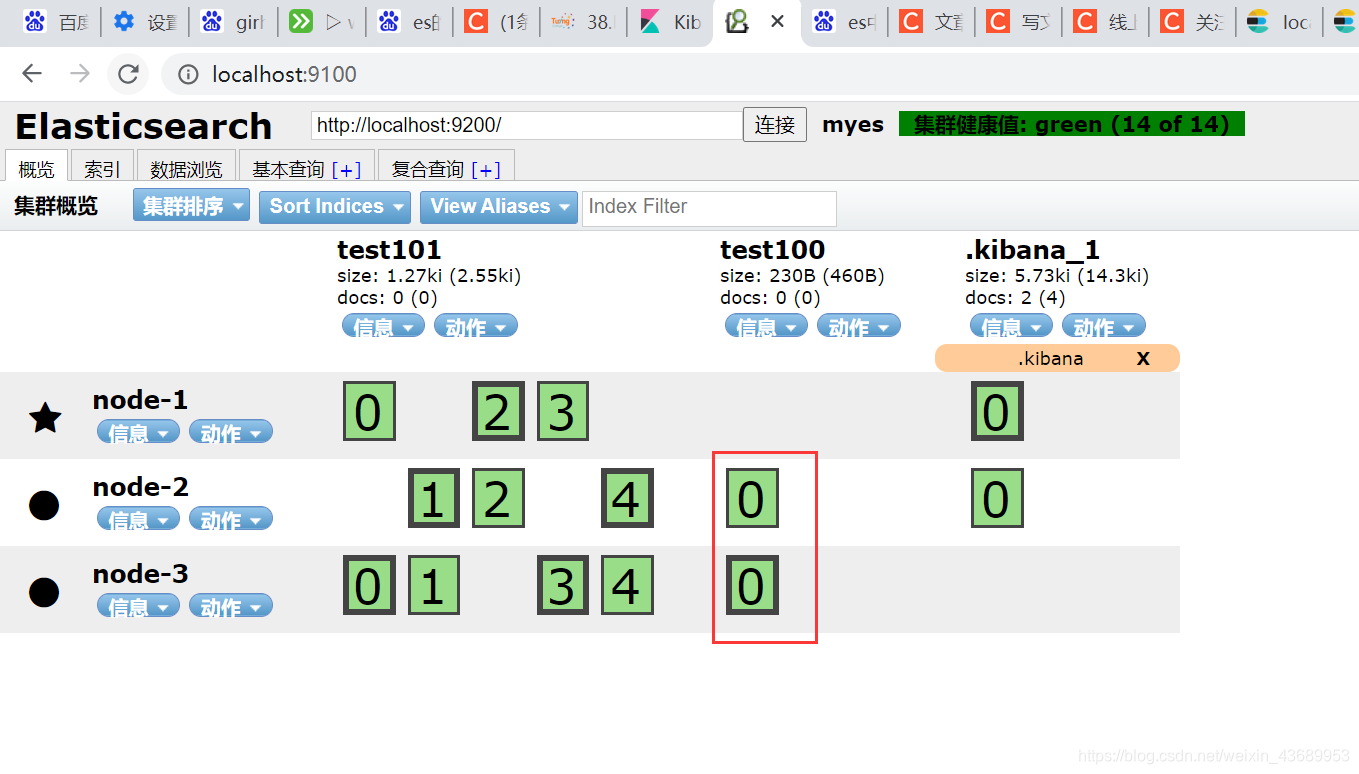The image size is (1359, 774).
Task: Switch to the Kibana browser tab
Action: pos(671,22)
